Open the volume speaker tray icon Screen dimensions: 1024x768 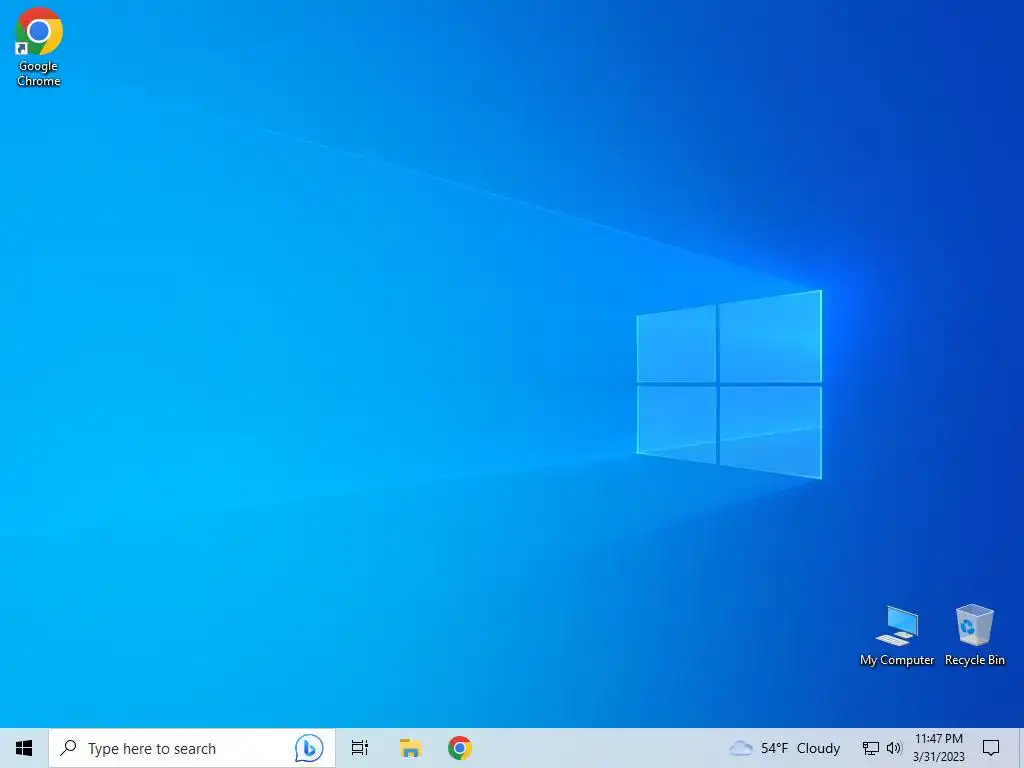pos(894,748)
